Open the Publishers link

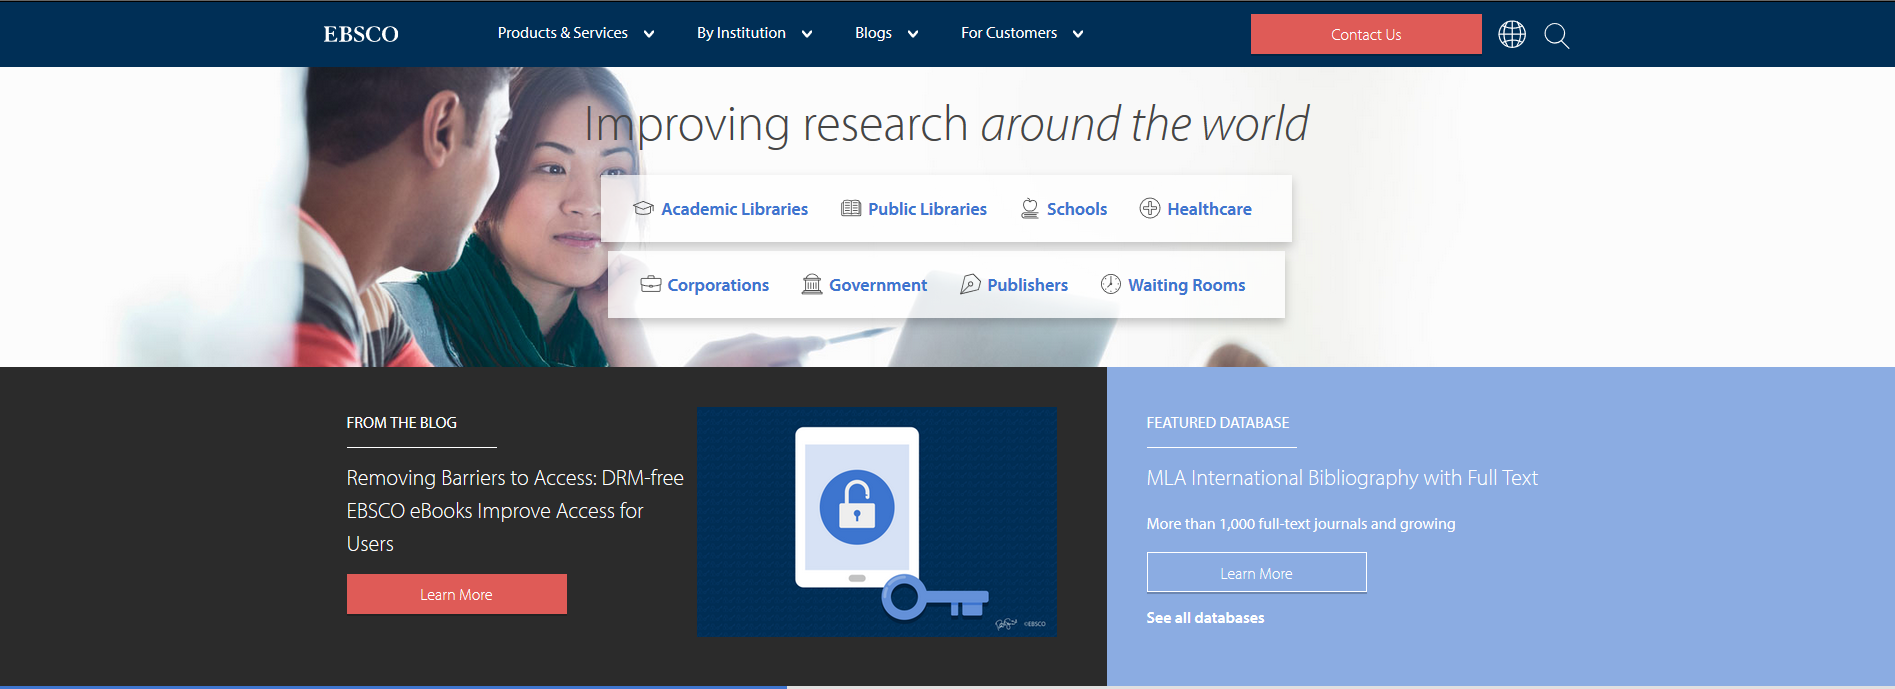point(1027,285)
